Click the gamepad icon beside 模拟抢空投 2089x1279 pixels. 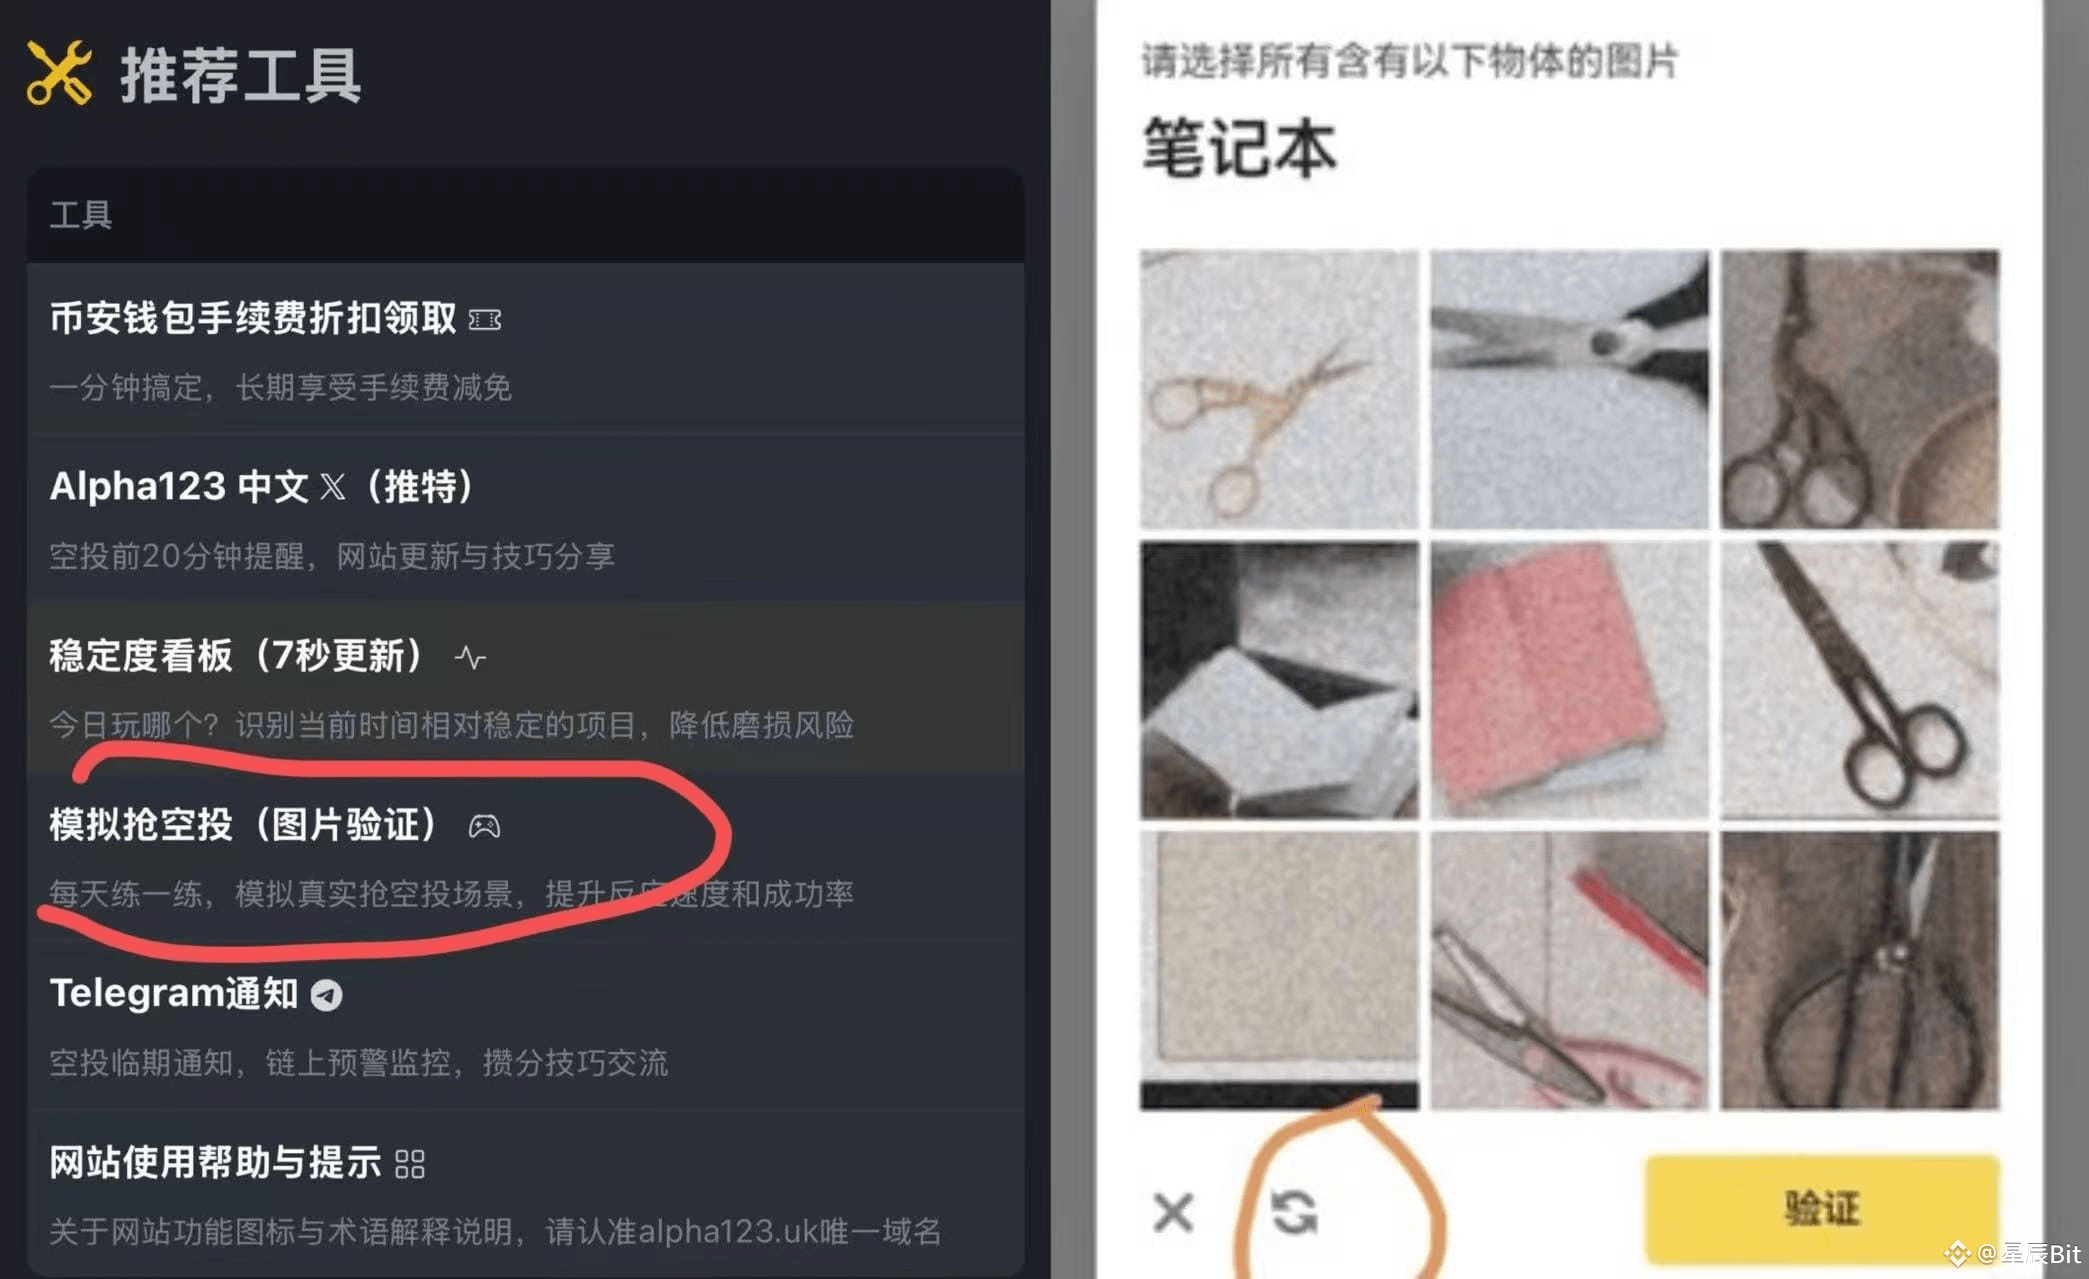tap(484, 826)
